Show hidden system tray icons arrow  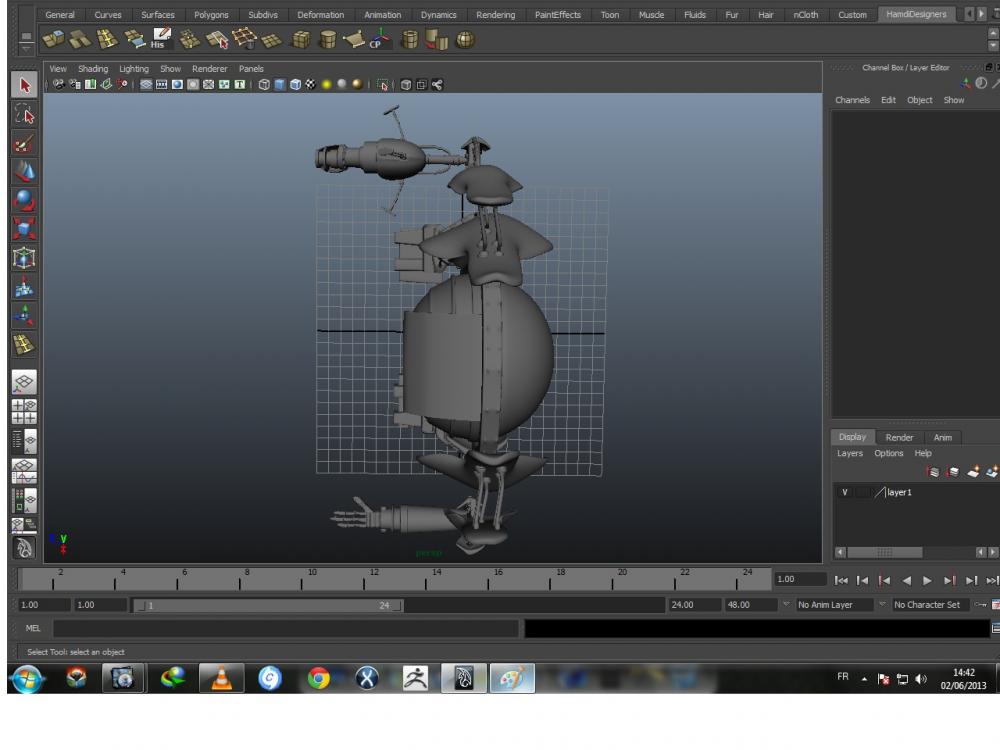click(x=863, y=678)
